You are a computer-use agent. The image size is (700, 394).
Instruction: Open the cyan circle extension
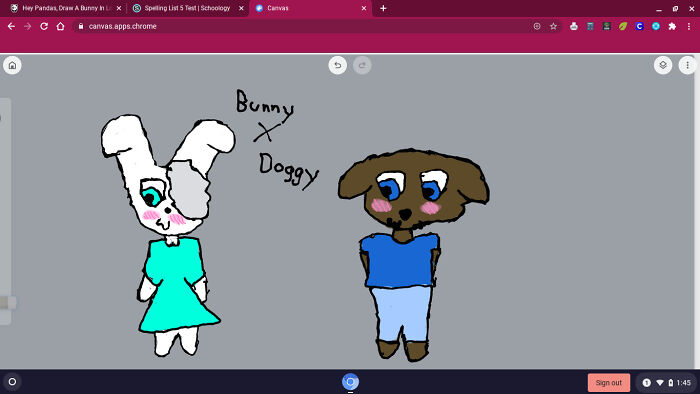point(656,26)
